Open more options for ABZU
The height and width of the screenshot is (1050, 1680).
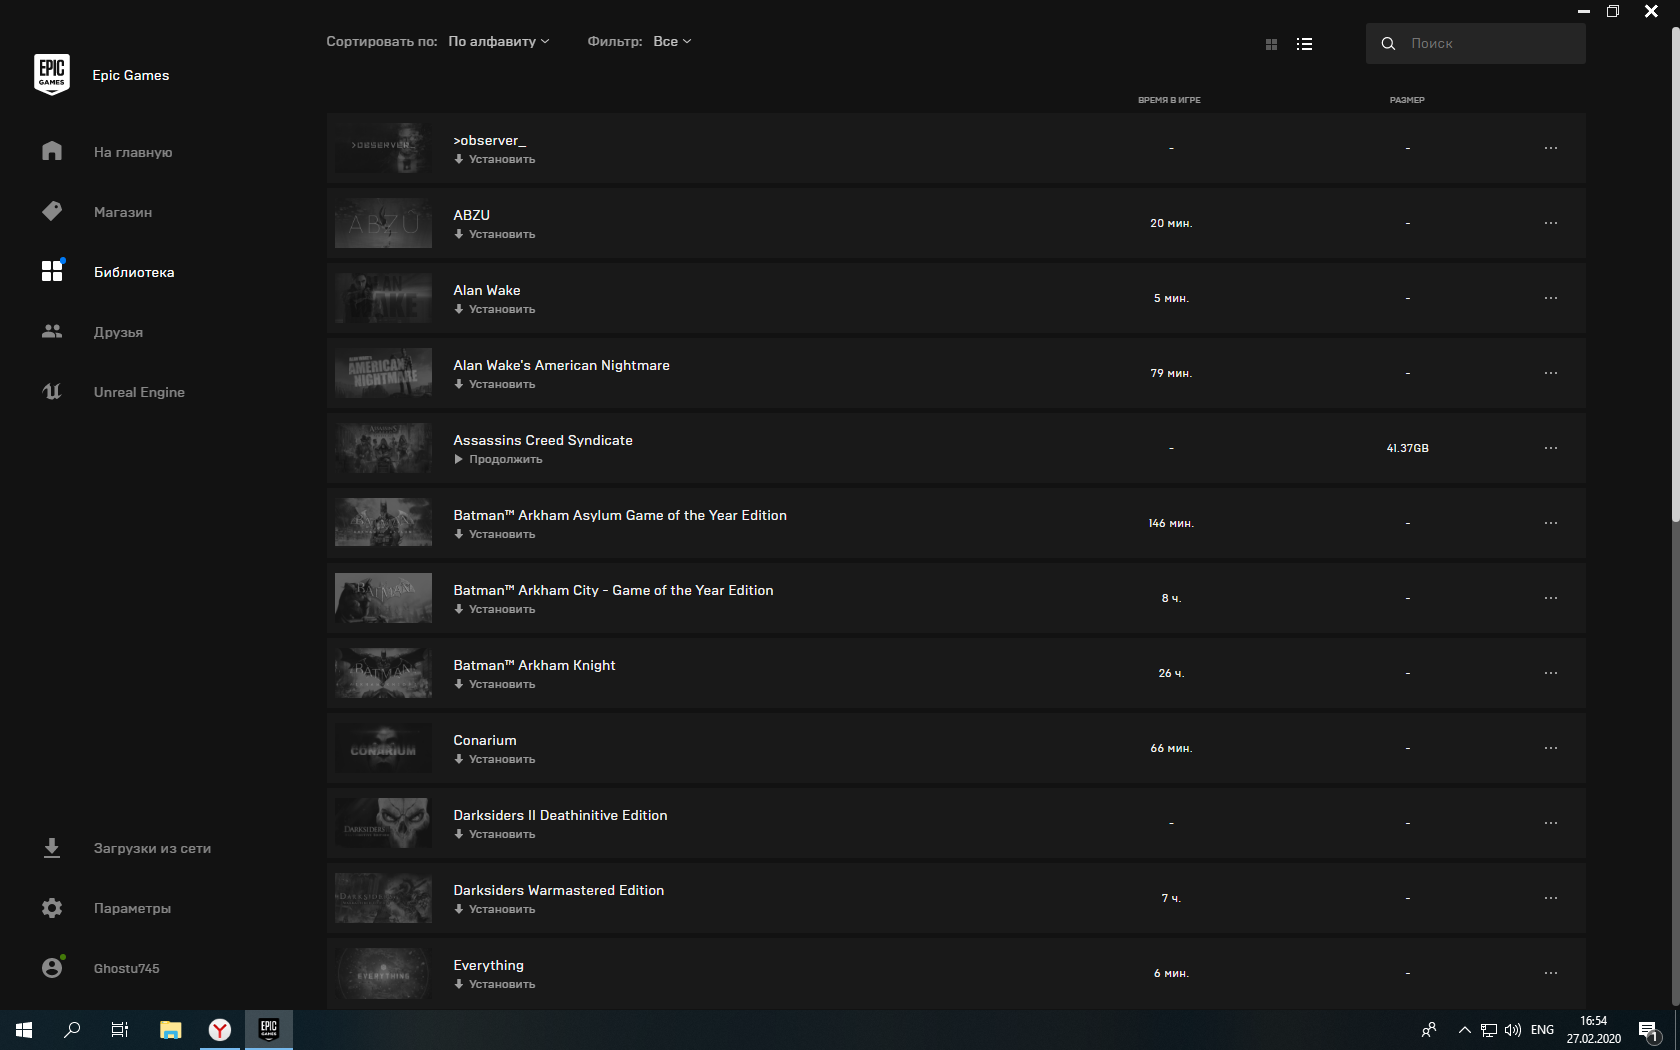click(1551, 223)
